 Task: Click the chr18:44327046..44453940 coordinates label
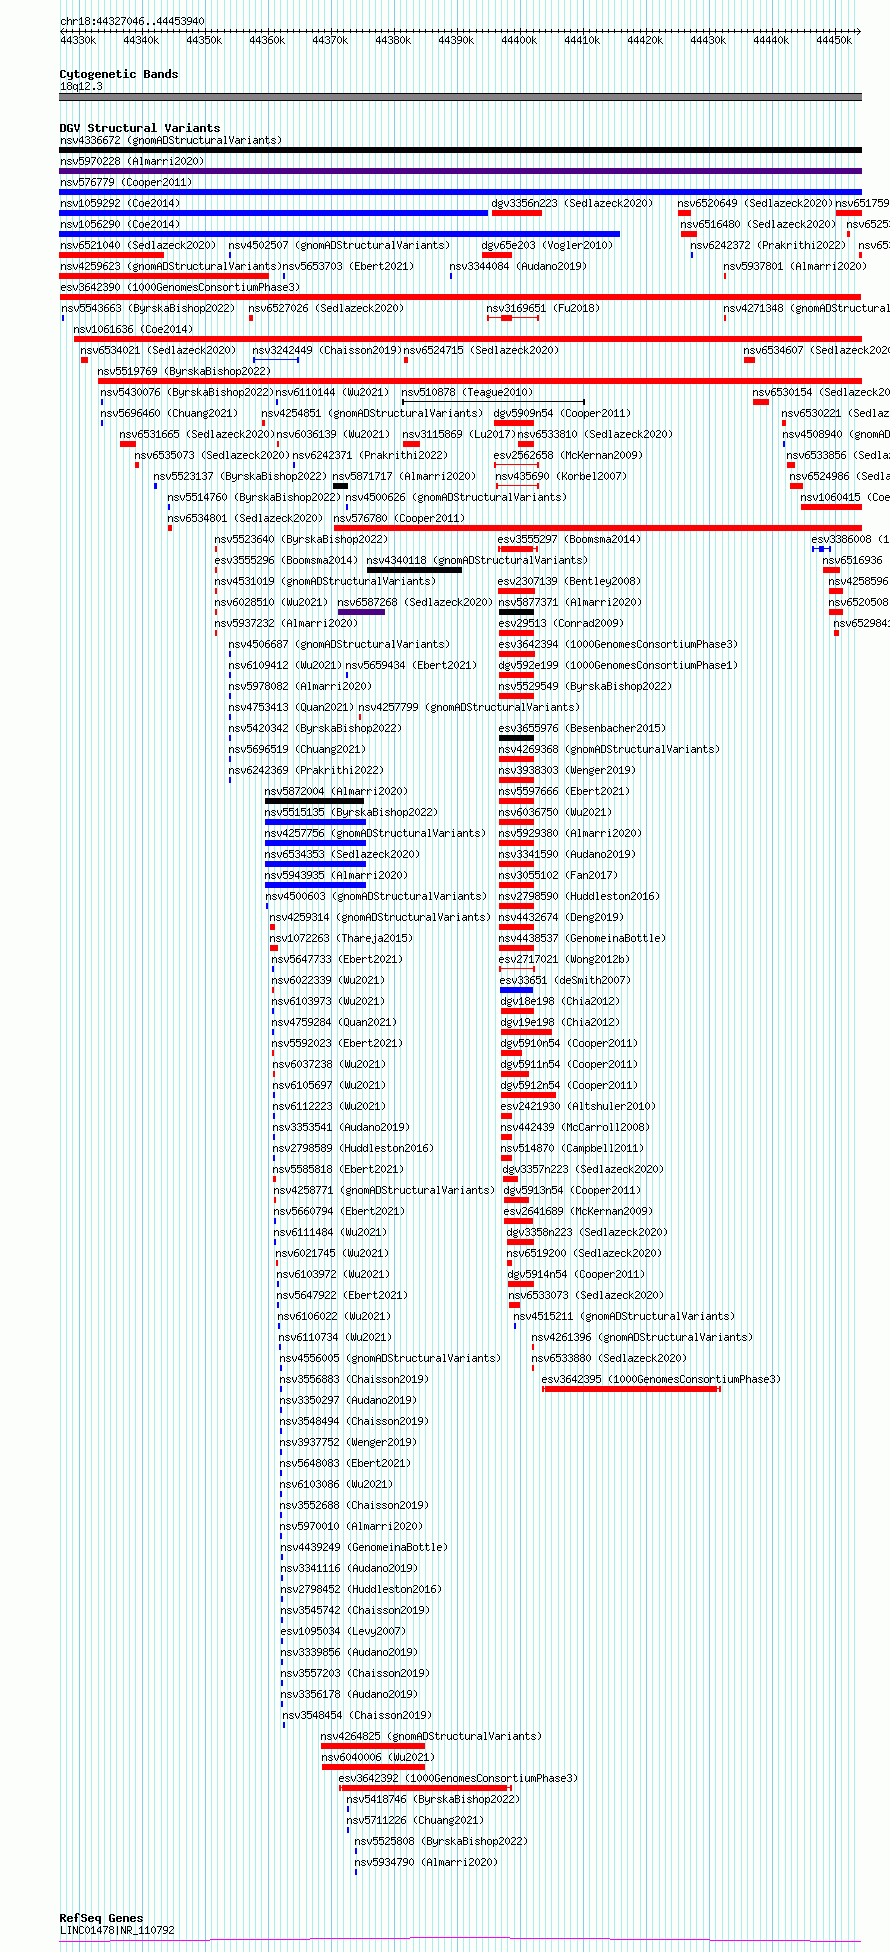tap(132, 21)
